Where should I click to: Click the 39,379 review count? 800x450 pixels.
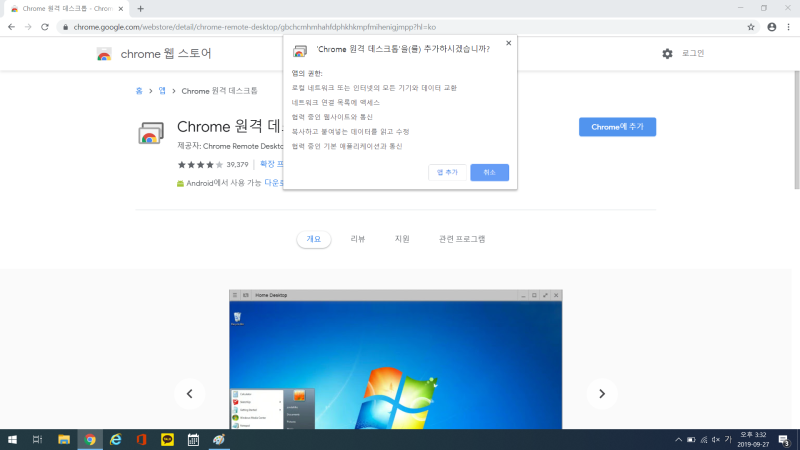237,165
